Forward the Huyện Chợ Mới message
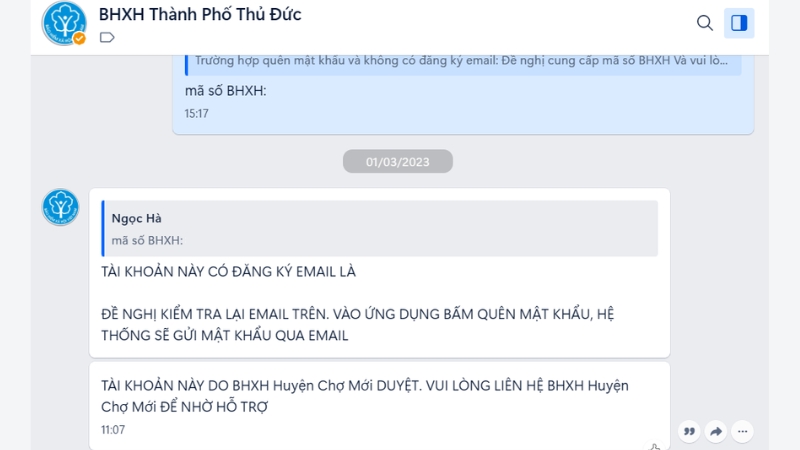Screen dimensions: 800x450 pos(716,432)
